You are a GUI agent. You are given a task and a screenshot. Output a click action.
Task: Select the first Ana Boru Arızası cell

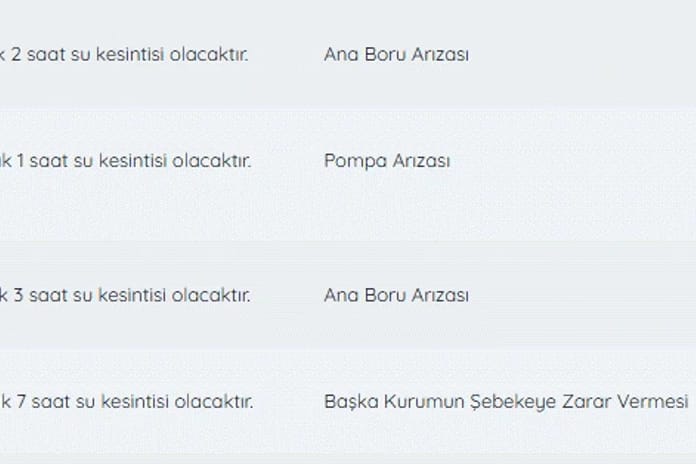(396, 54)
